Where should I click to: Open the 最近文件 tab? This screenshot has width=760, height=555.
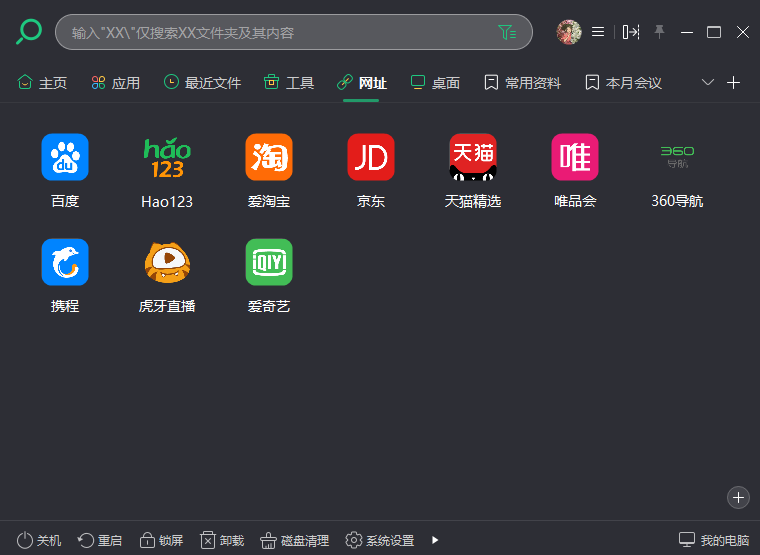click(203, 83)
